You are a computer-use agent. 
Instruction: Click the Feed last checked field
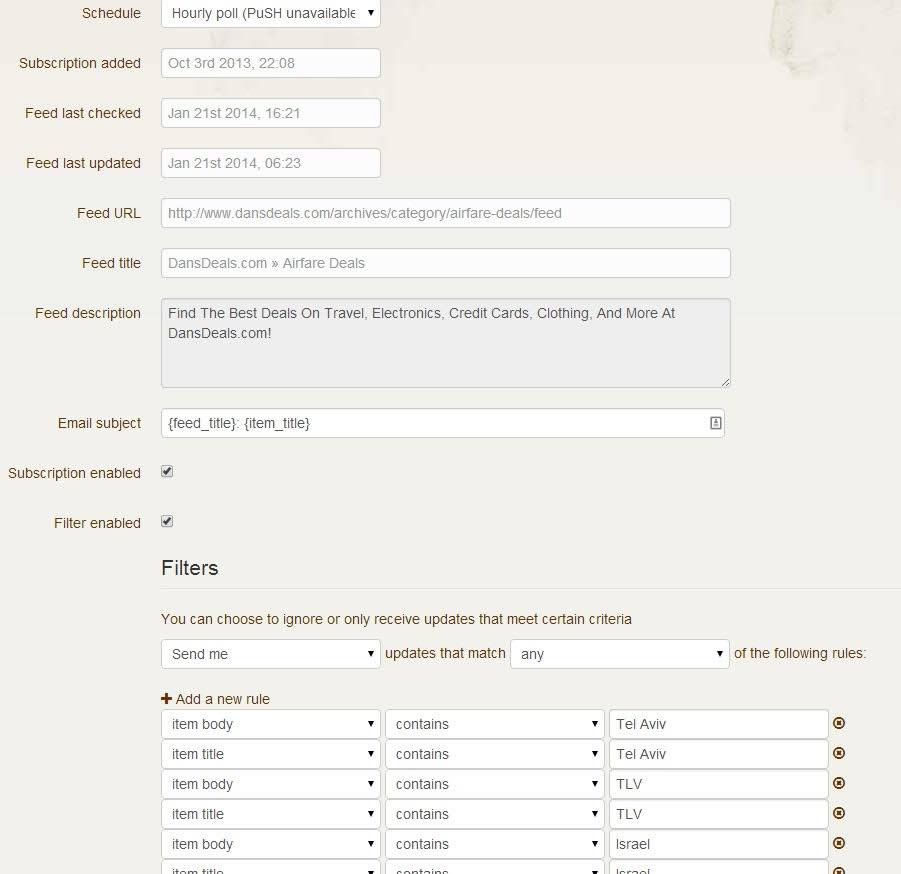click(271, 113)
